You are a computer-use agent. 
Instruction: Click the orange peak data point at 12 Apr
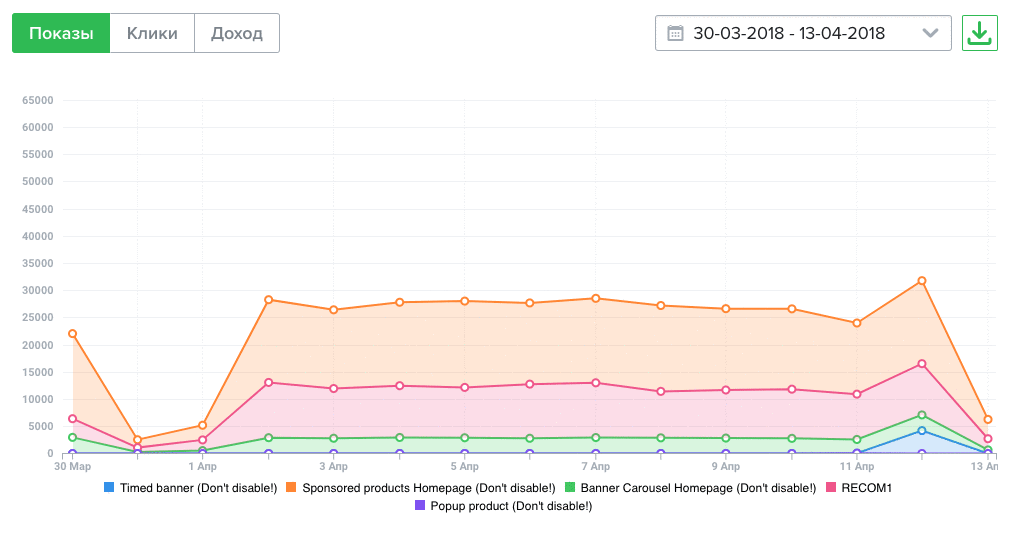click(x=922, y=281)
